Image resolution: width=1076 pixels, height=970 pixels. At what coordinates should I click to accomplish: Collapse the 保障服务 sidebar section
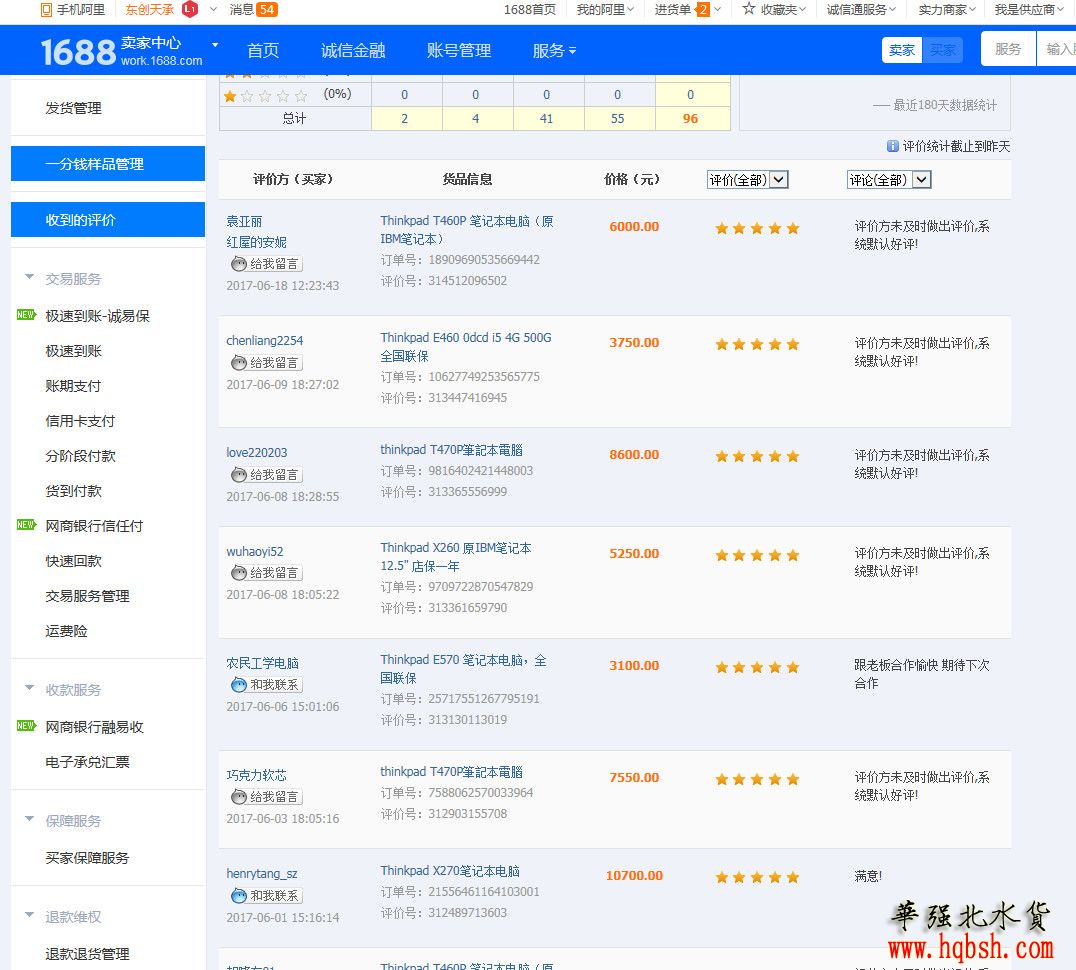30,819
